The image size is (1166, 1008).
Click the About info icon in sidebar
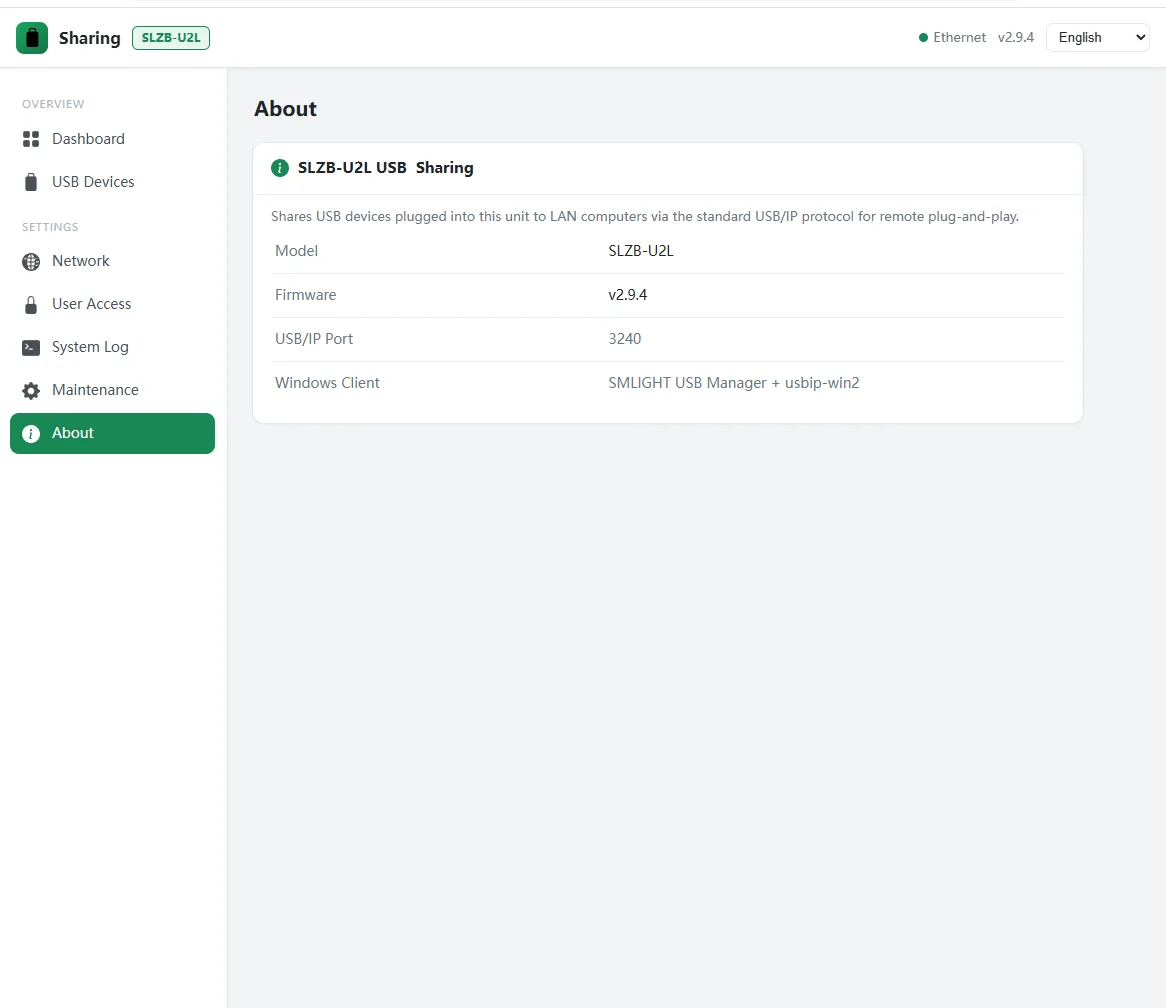point(31,433)
